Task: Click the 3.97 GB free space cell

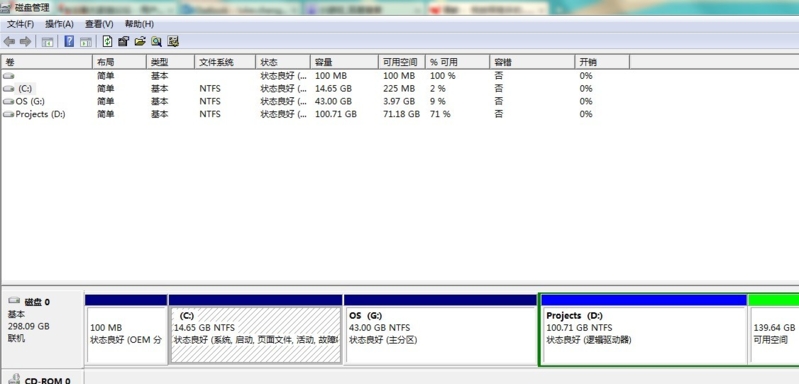Action: coord(399,101)
